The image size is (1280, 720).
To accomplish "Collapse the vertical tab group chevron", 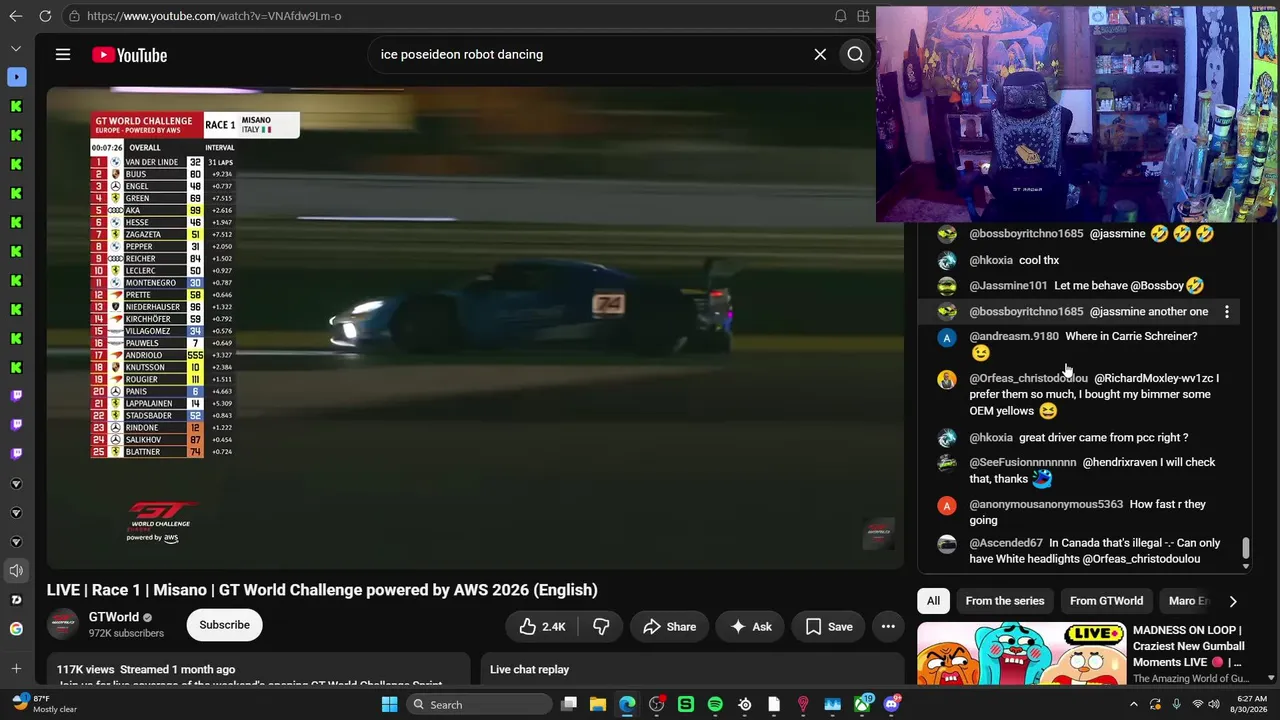I will click(16, 48).
